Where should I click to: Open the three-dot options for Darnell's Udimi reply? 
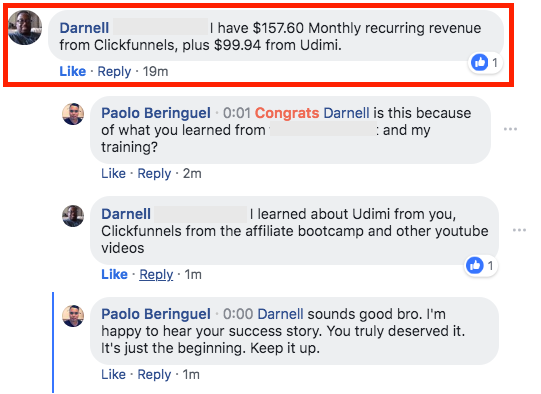pos(519,230)
